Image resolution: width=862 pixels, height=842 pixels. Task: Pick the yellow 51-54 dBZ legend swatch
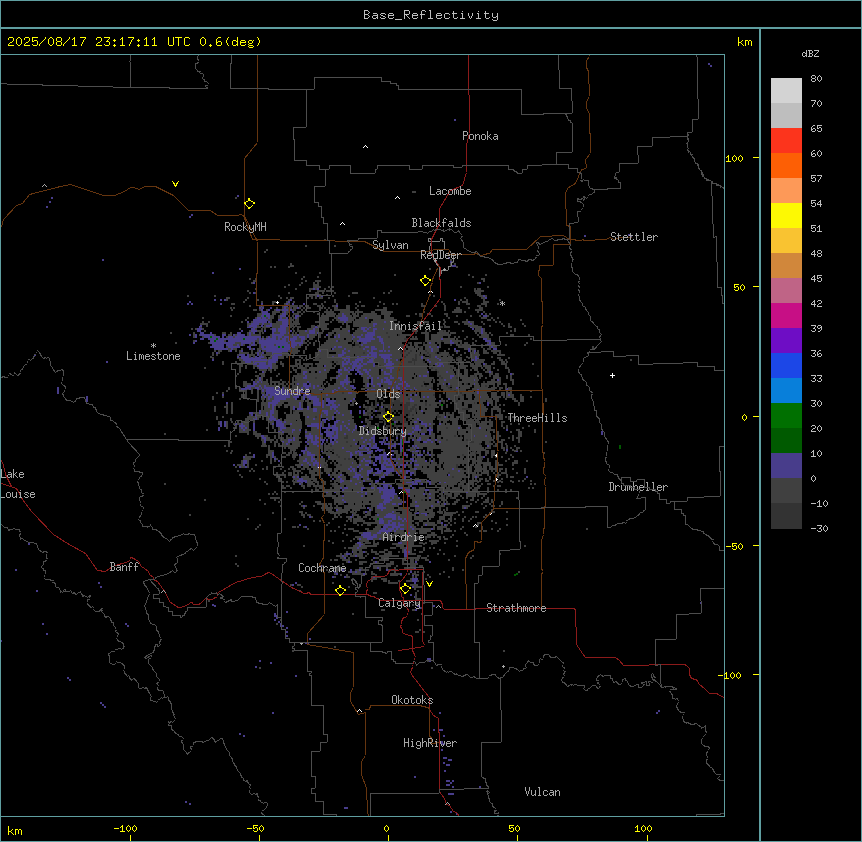(786, 215)
